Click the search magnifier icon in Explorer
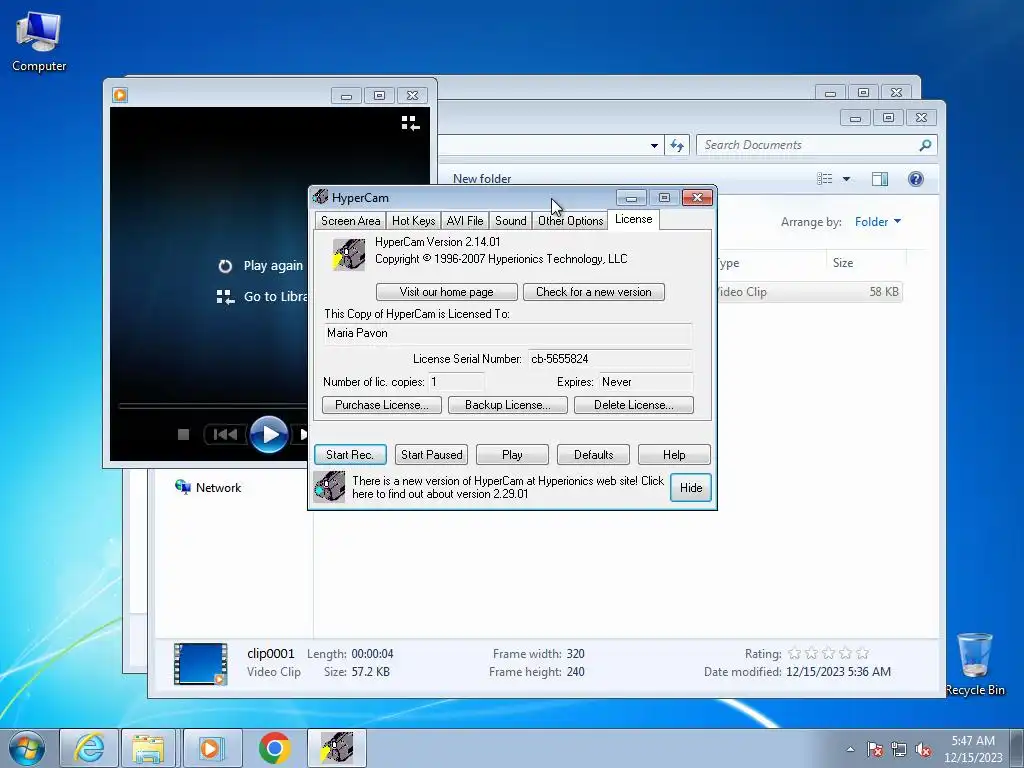The height and width of the screenshot is (768, 1024). click(x=925, y=145)
